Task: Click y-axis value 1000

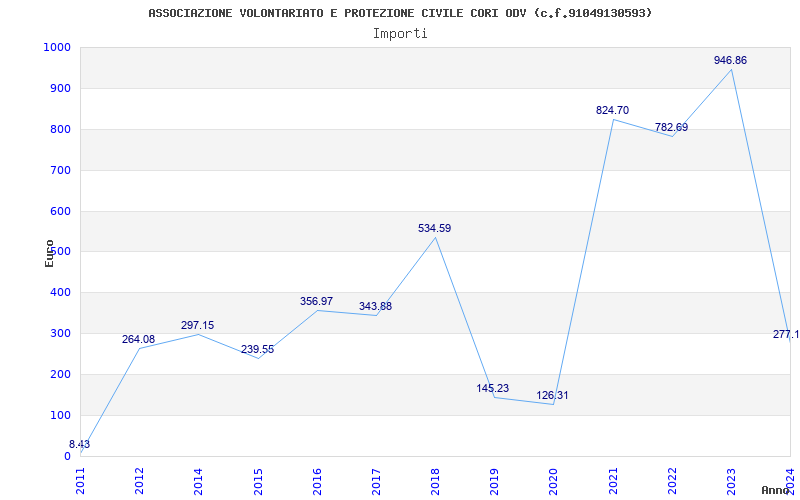Action: [x=57, y=47]
